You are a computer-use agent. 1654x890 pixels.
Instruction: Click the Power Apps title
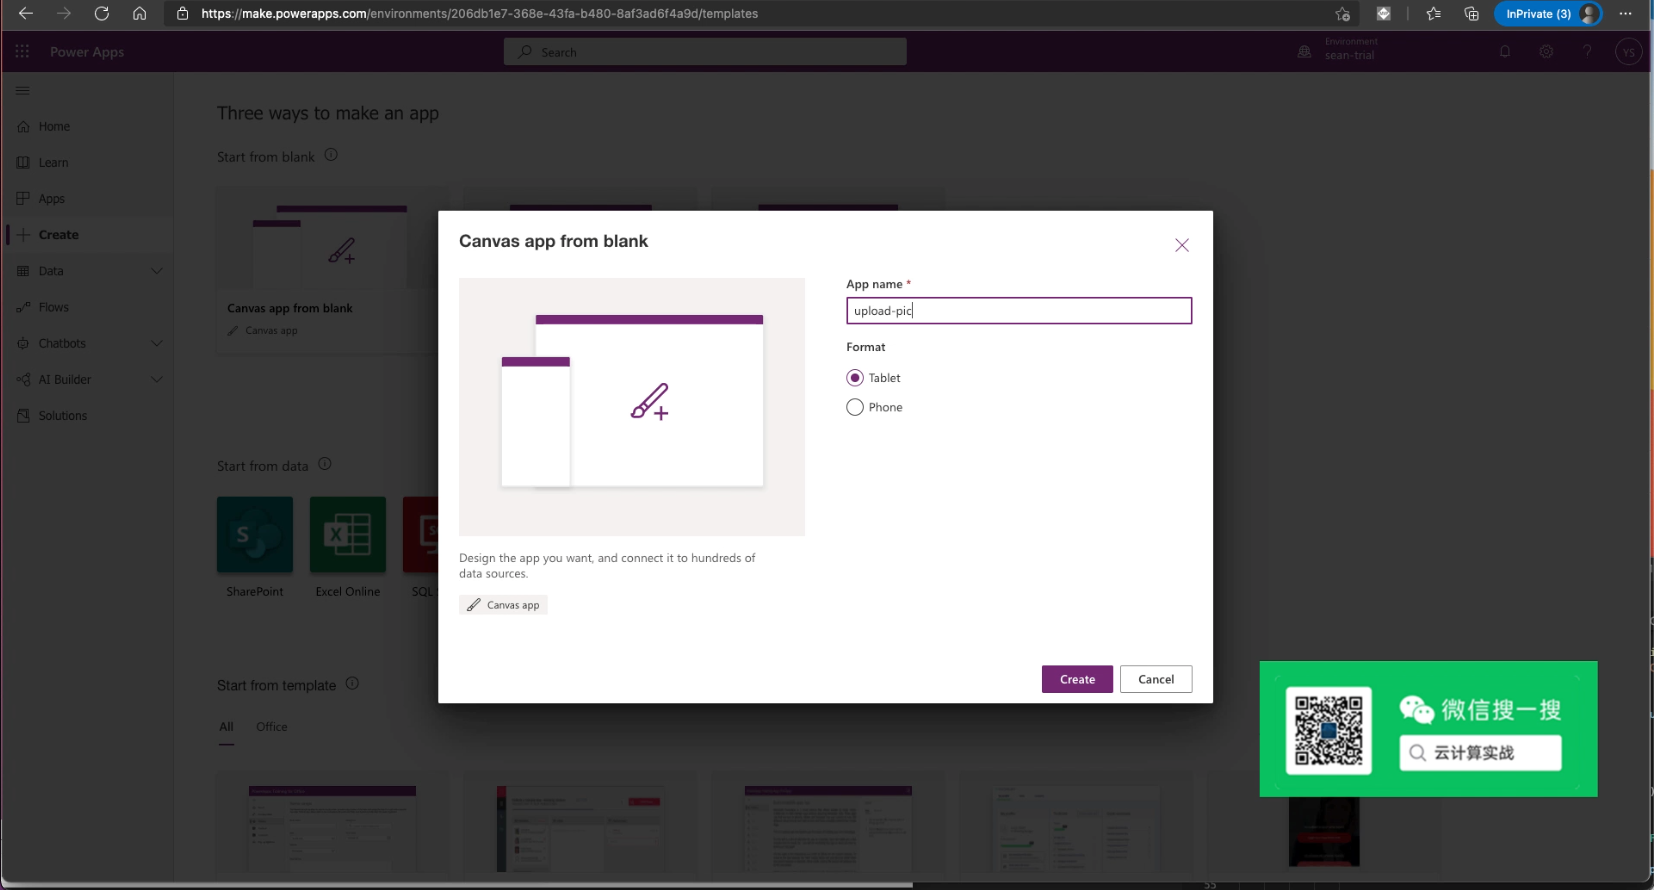coord(87,52)
